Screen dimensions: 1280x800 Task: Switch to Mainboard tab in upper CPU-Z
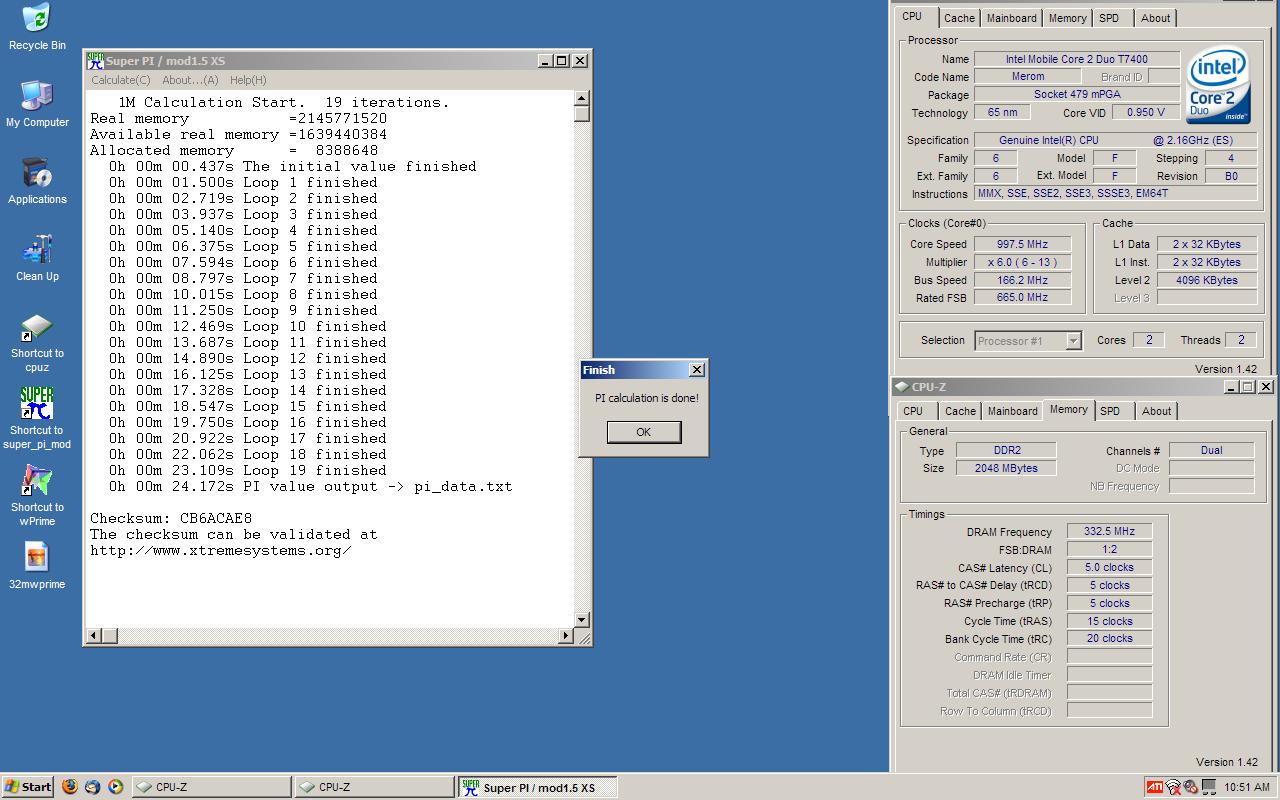(x=1012, y=18)
